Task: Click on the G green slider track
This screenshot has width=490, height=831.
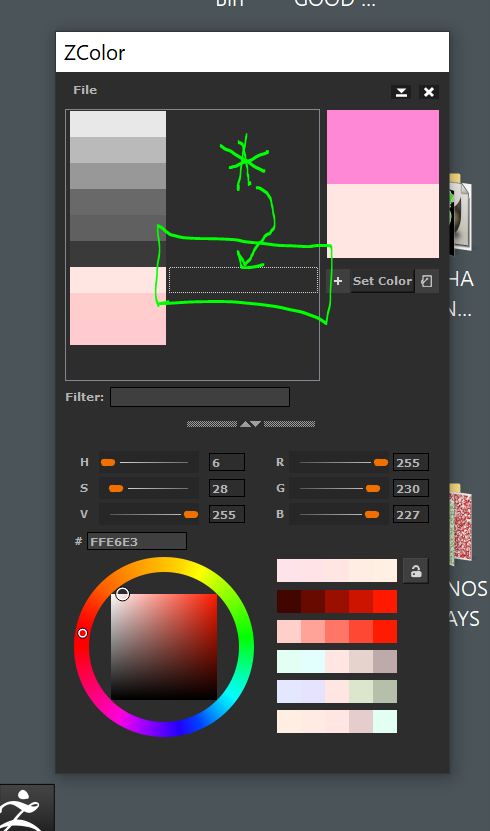Action: (x=340, y=488)
